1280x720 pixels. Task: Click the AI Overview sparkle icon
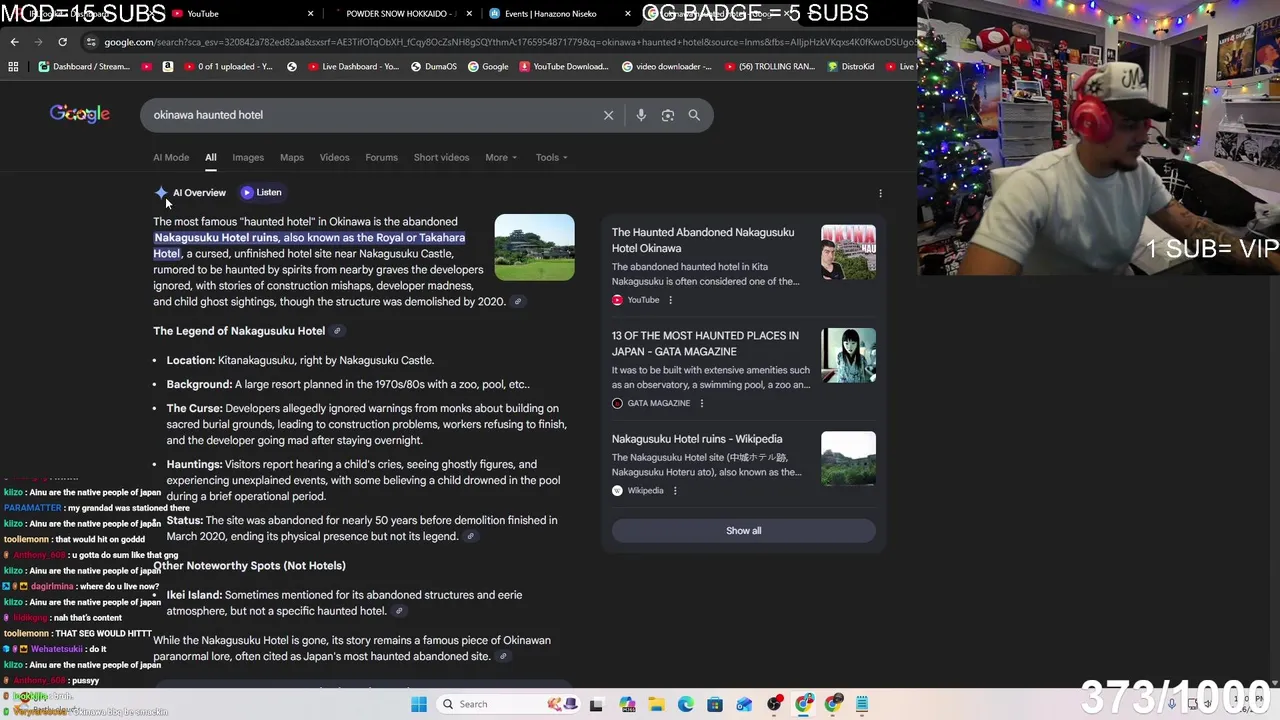(161, 192)
